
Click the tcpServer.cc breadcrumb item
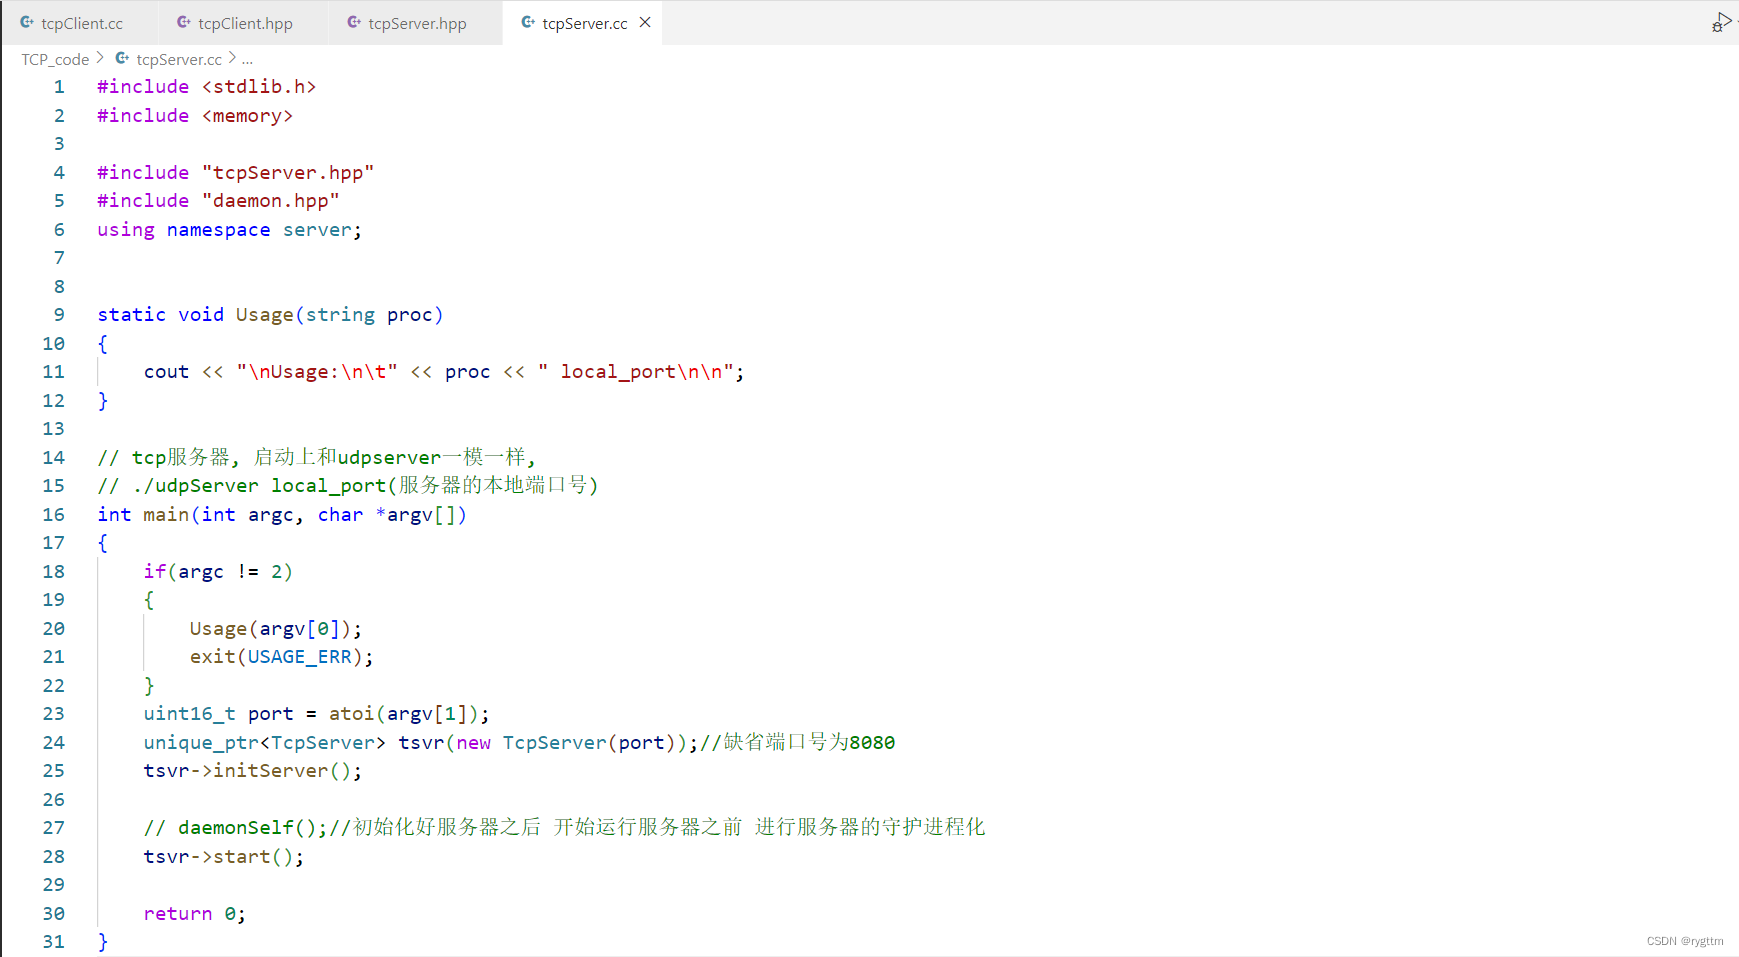pos(179,59)
